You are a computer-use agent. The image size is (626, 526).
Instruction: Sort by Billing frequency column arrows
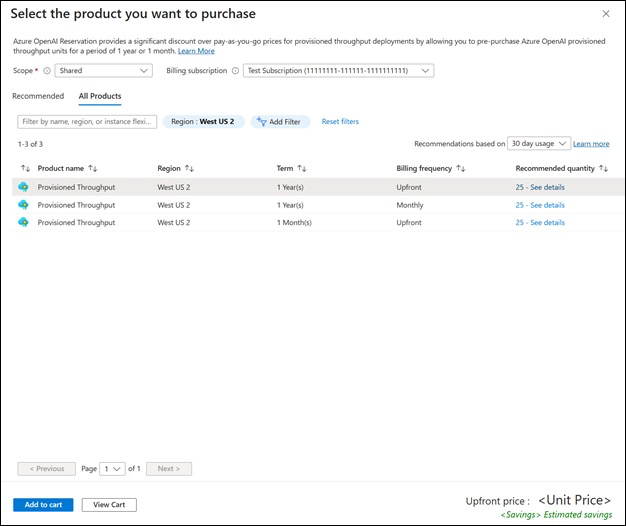[460, 169]
